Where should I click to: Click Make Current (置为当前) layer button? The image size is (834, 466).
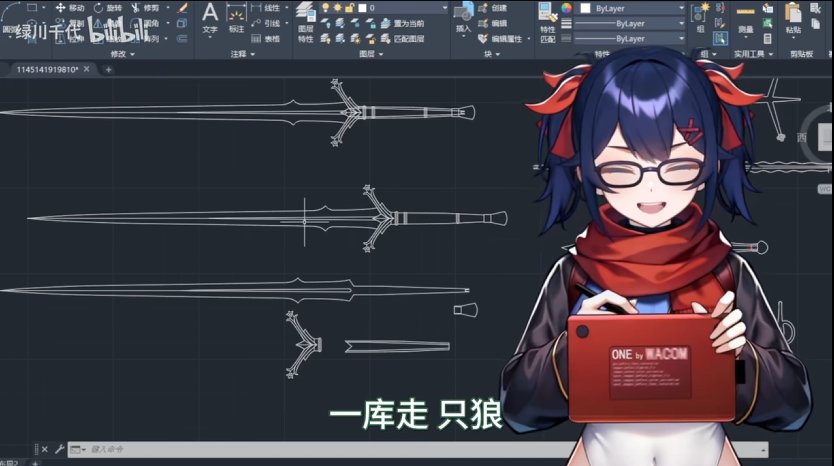pyautogui.click(x=402, y=23)
